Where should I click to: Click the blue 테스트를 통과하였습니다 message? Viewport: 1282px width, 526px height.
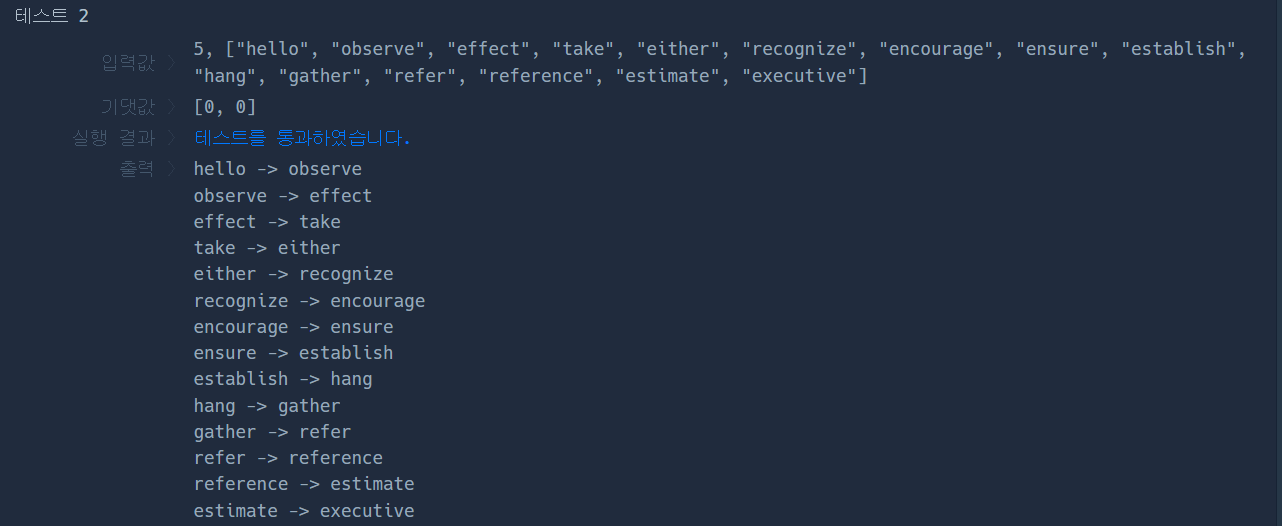click(x=302, y=138)
